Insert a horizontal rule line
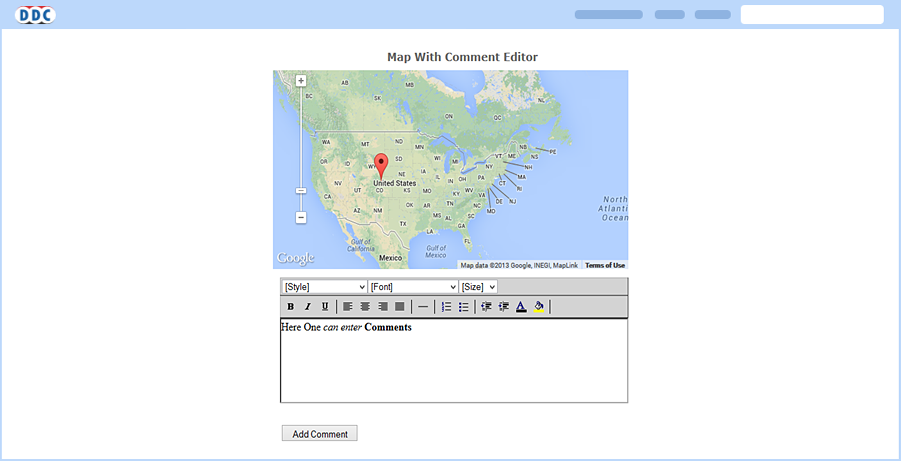 pyautogui.click(x=423, y=307)
